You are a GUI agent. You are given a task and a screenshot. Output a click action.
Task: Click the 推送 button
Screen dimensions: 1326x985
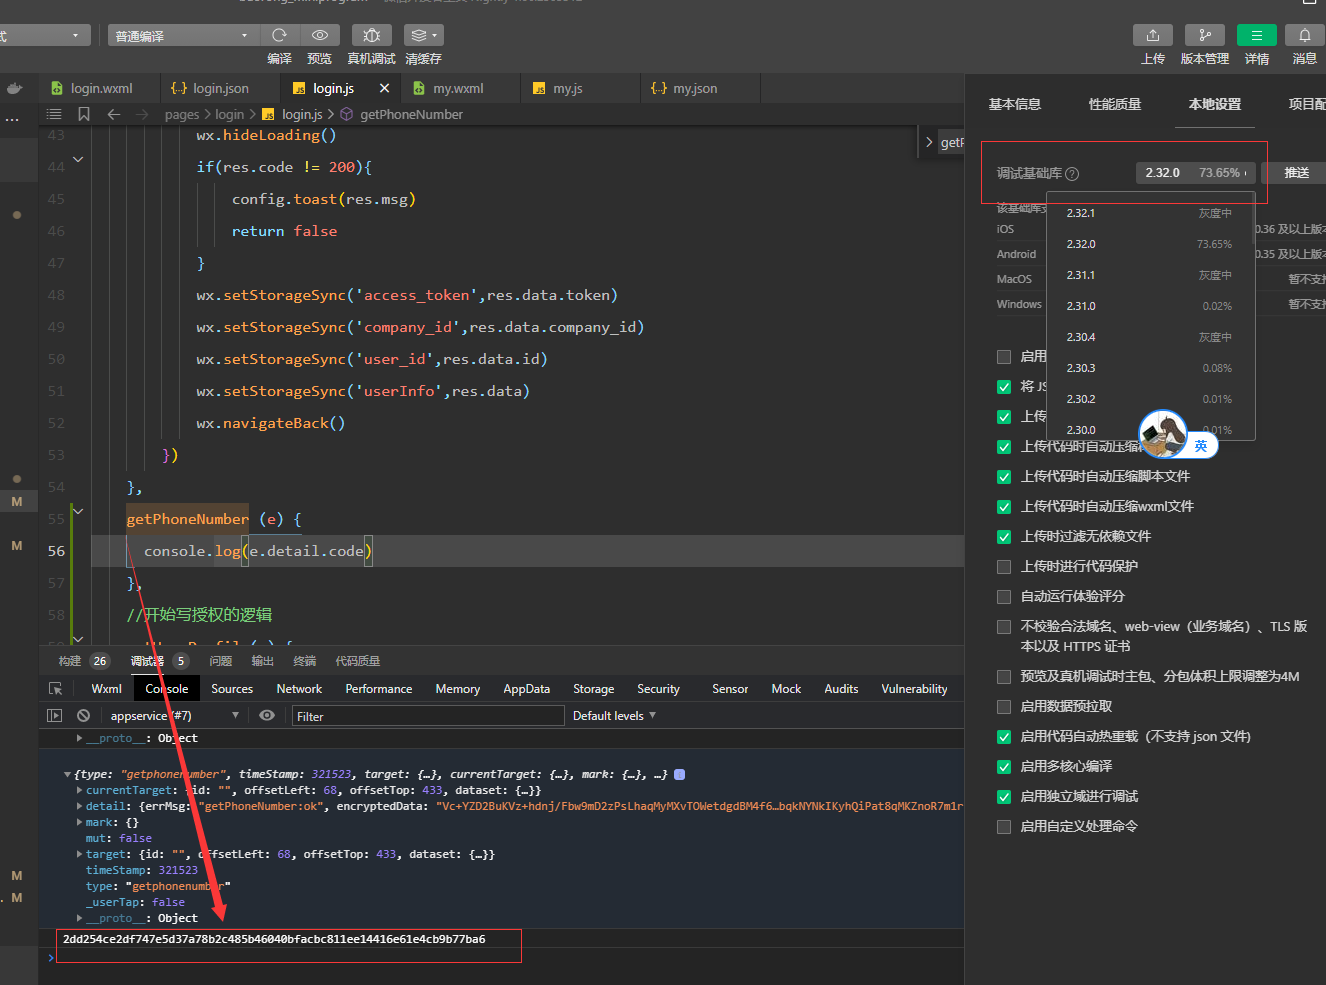[1296, 173]
